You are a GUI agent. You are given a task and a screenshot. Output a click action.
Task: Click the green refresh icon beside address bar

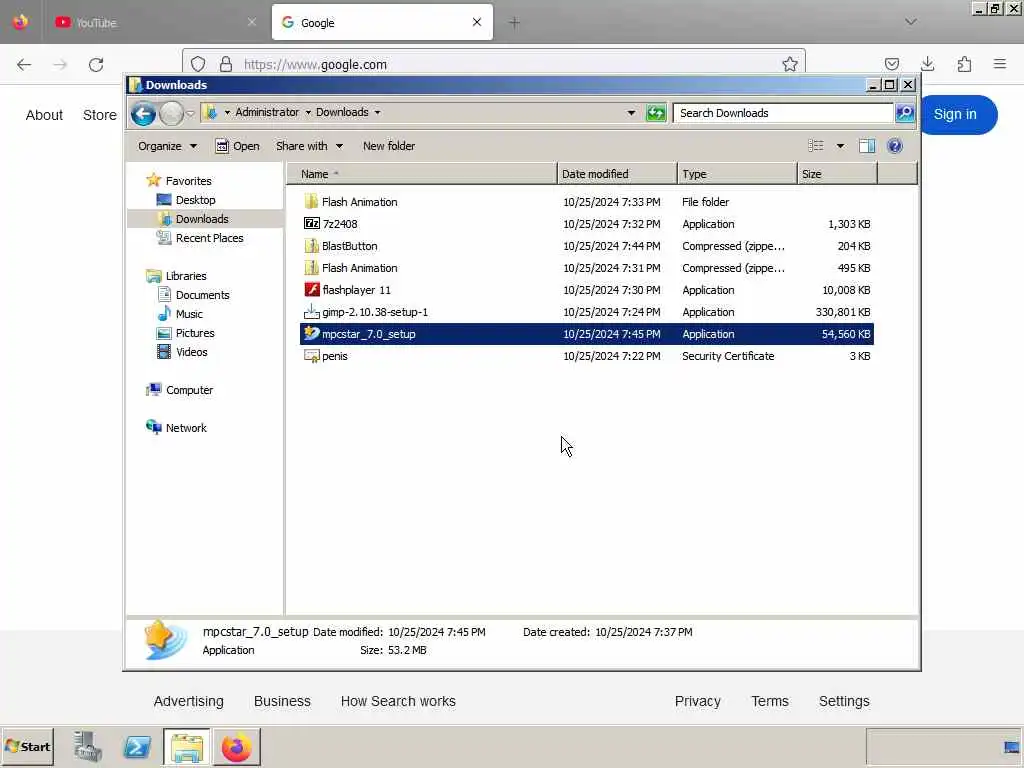point(656,113)
